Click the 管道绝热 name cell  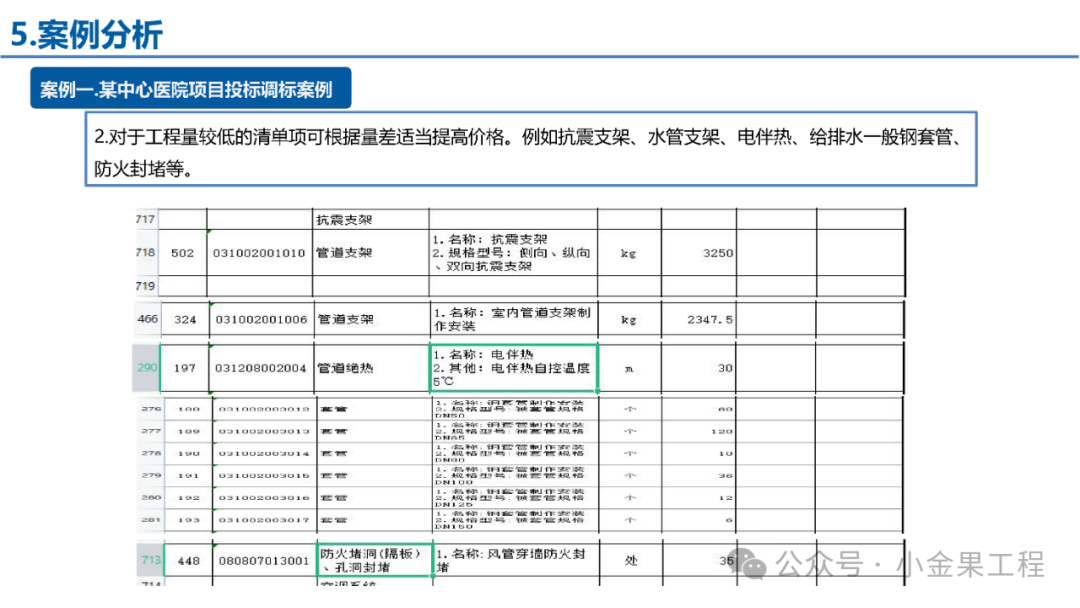[372, 368]
